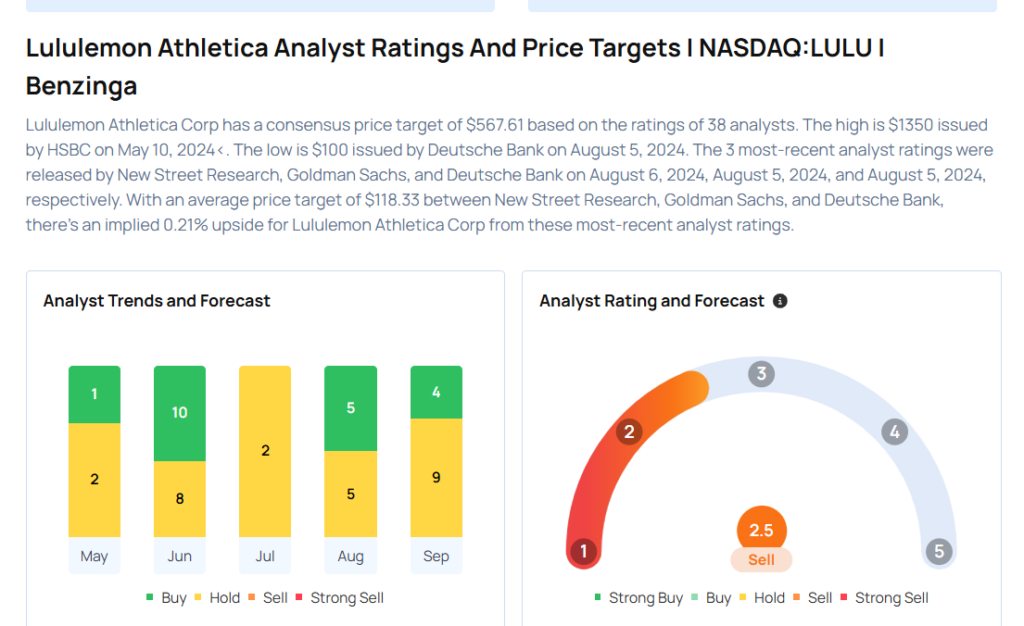
Task: Select the May month label
Action: pos(94,556)
